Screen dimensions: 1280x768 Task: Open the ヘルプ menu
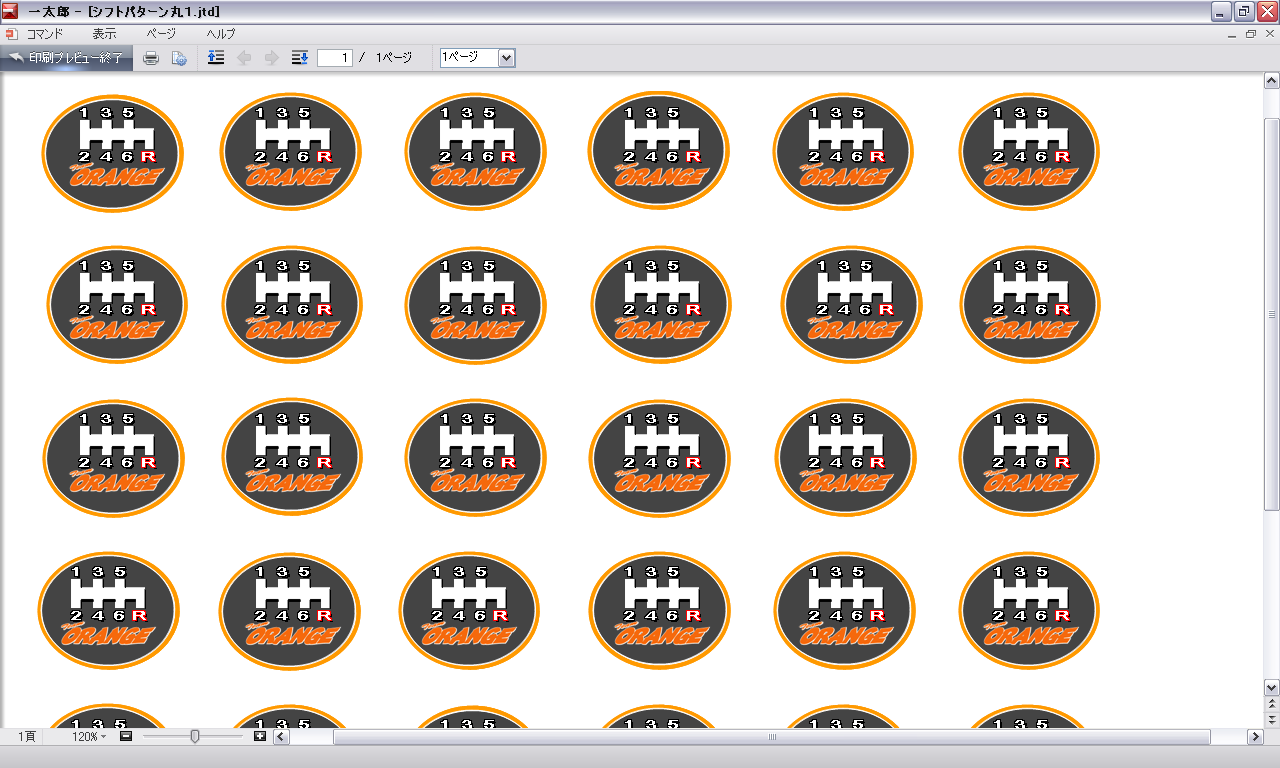coord(221,33)
